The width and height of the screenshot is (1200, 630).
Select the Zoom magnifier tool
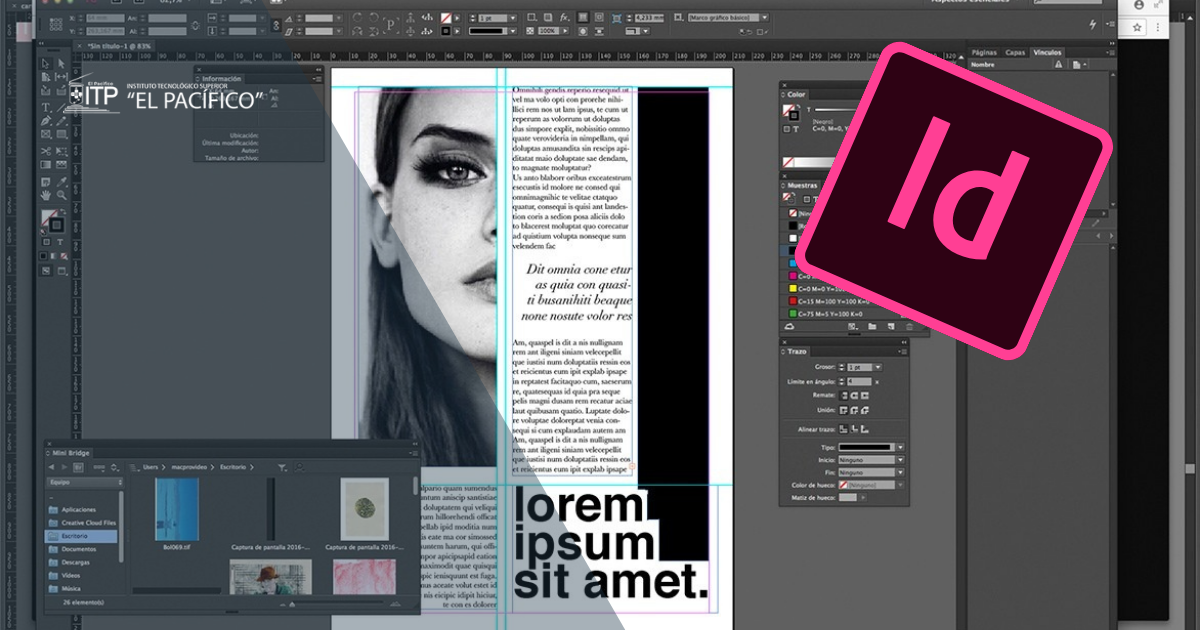click(60, 195)
